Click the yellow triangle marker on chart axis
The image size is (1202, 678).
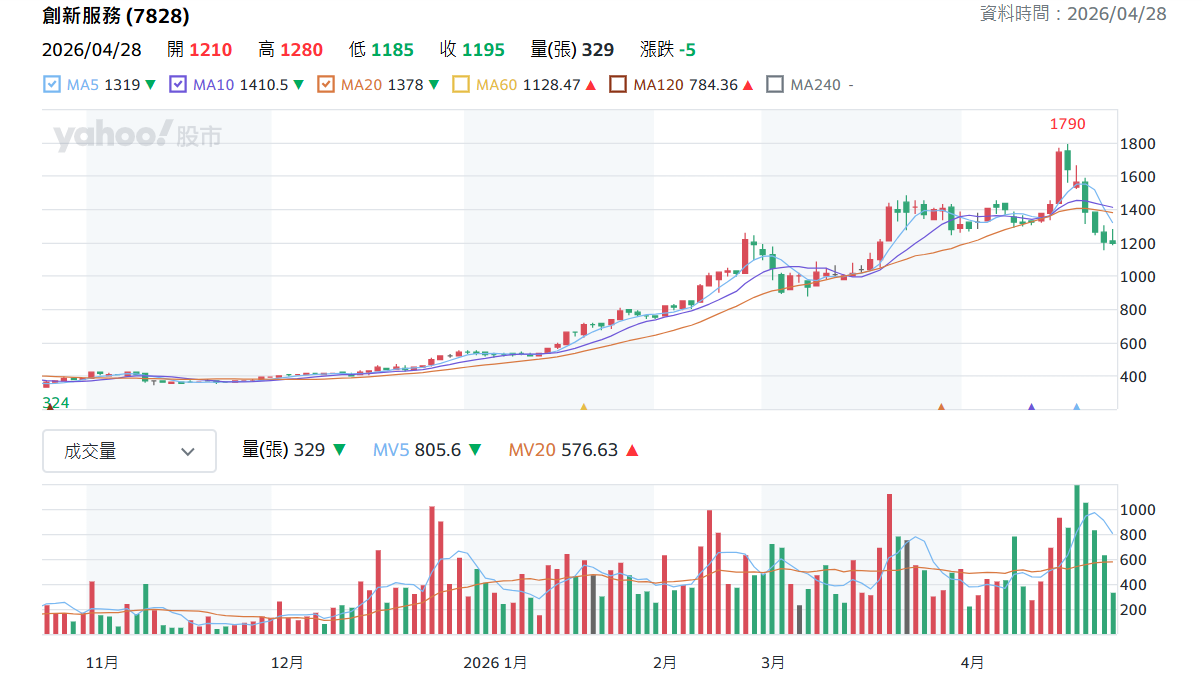point(584,407)
